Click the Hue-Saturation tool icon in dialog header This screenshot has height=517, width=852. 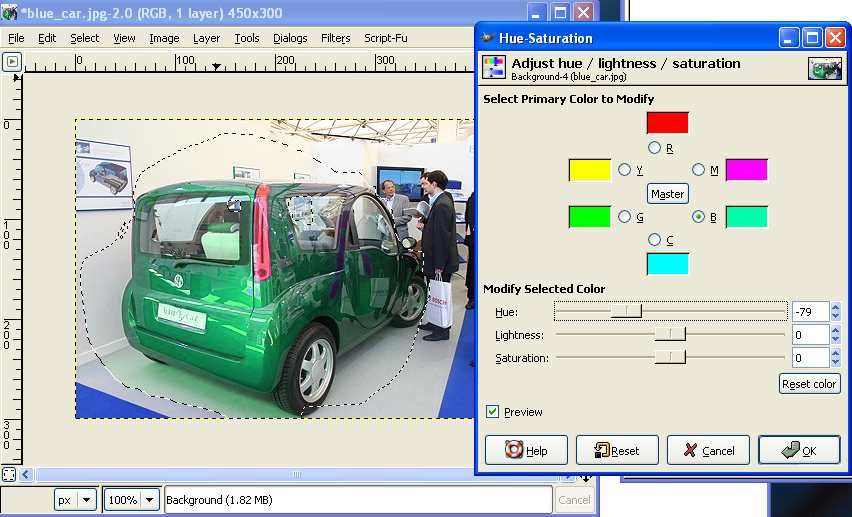[494, 67]
